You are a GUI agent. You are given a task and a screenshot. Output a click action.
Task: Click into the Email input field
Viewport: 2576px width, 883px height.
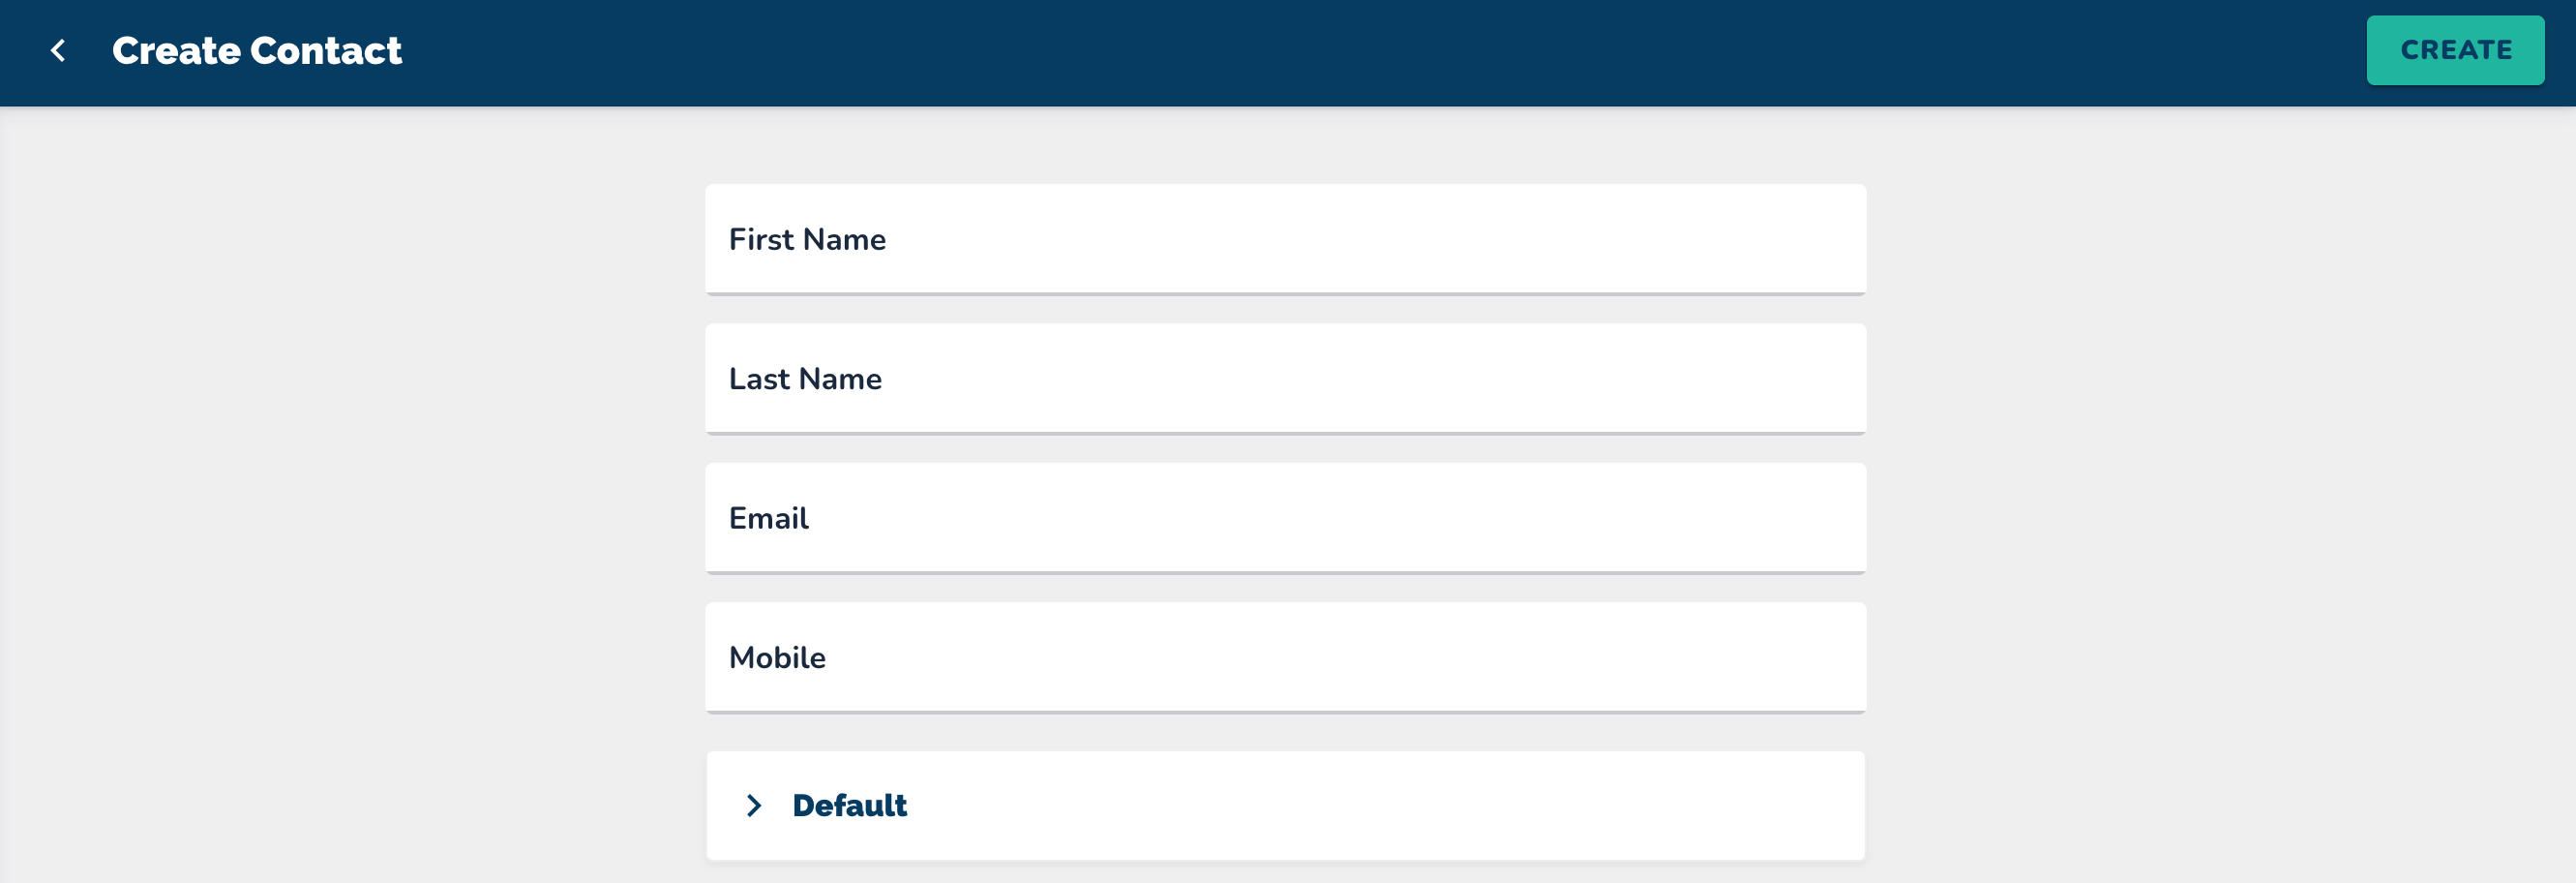[1285, 518]
